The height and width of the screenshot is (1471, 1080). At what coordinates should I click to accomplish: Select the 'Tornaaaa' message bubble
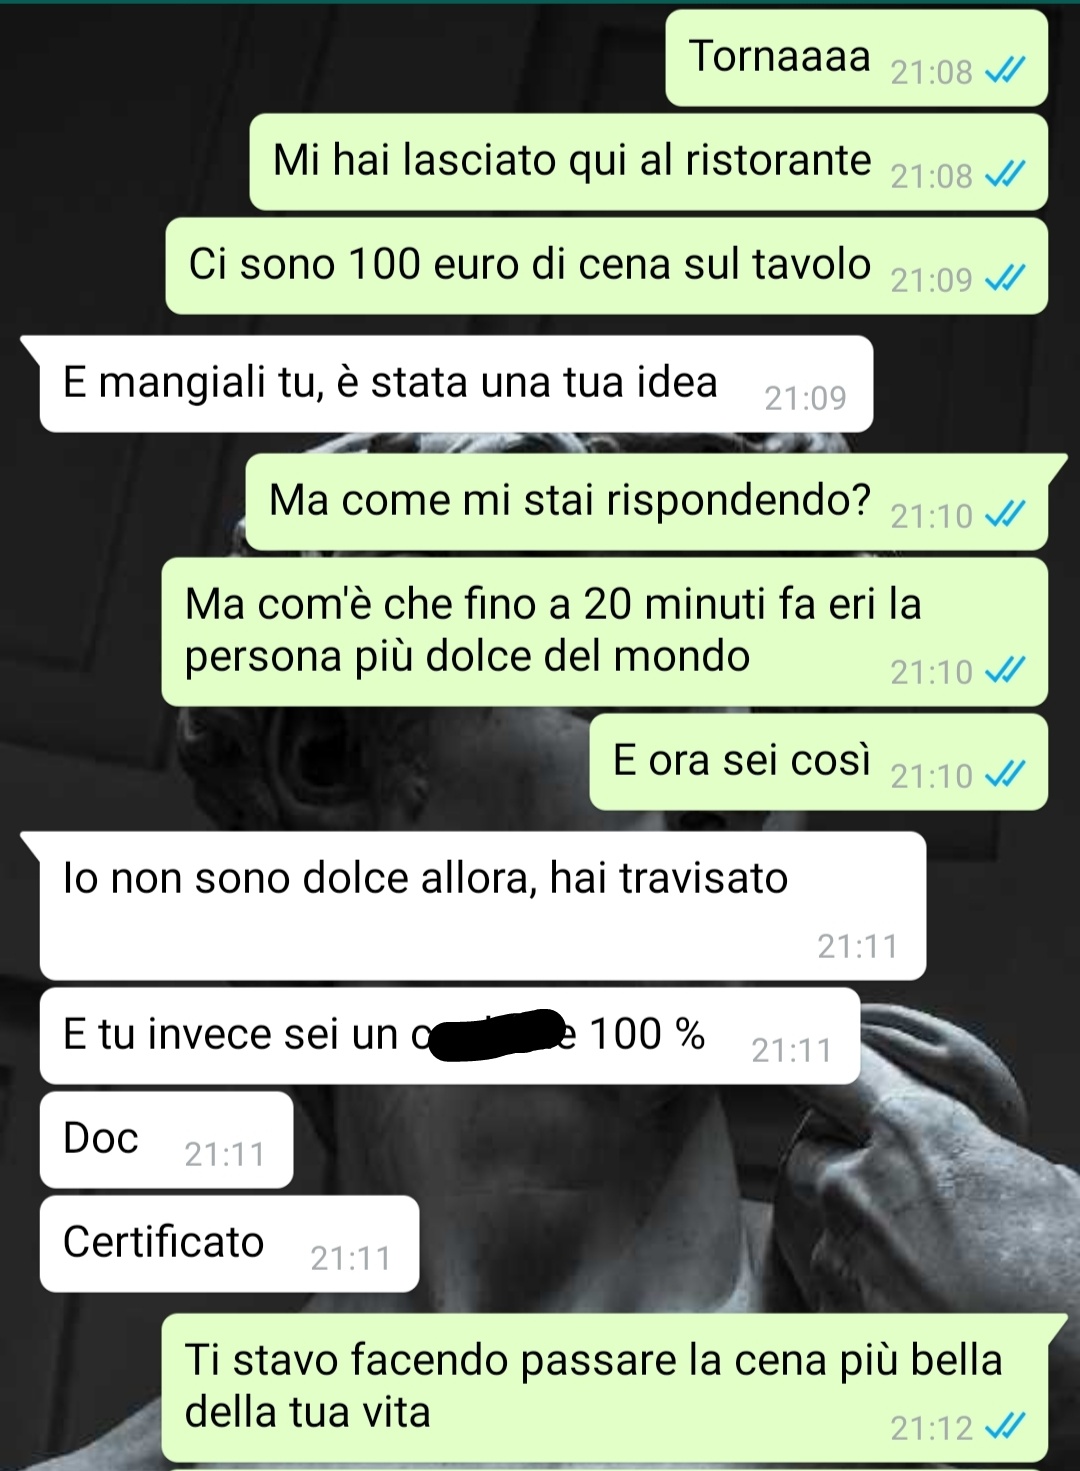[x=857, y=58]
